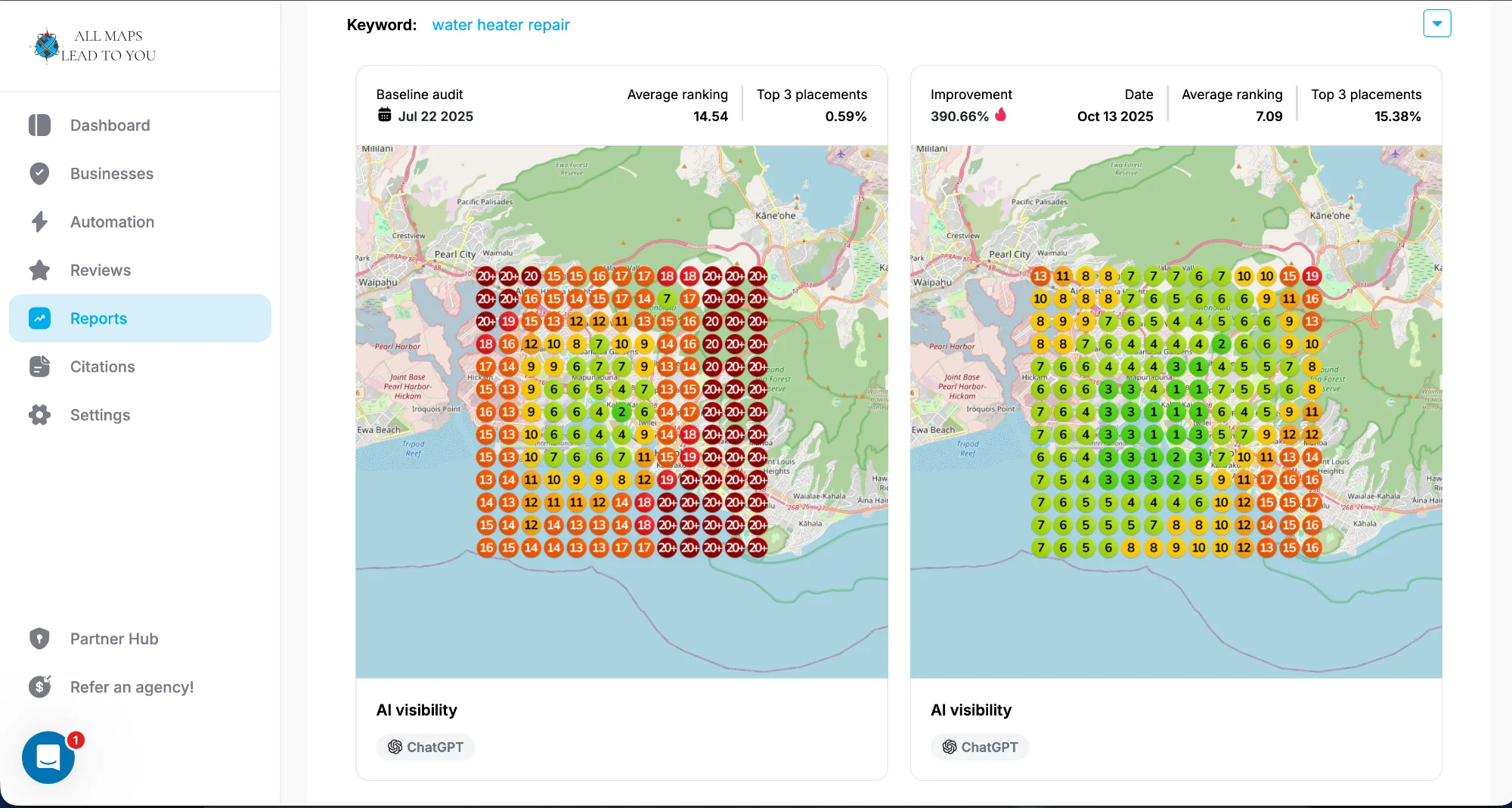Select Refer an agency! link
The width and height of the screenshot is (1512, 812).
click(131, 687)
